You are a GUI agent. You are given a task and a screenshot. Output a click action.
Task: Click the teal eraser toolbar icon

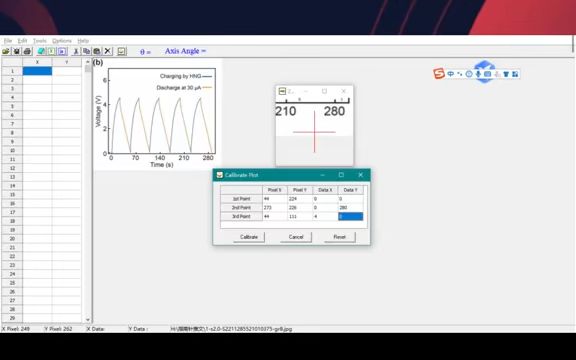tap(41, 51)
